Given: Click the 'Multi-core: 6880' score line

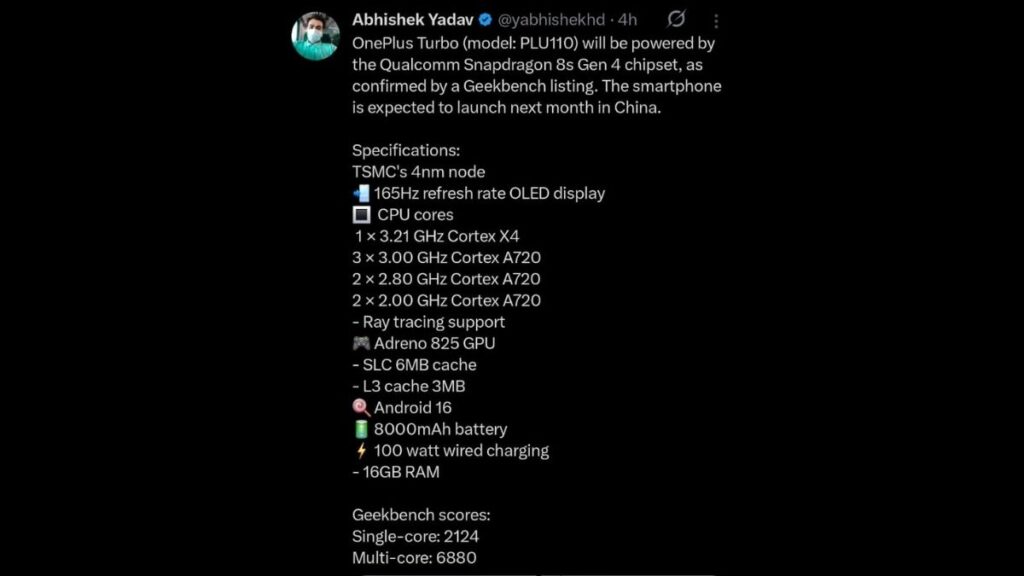Looking at the screenshot, I should tap(411, 557).
